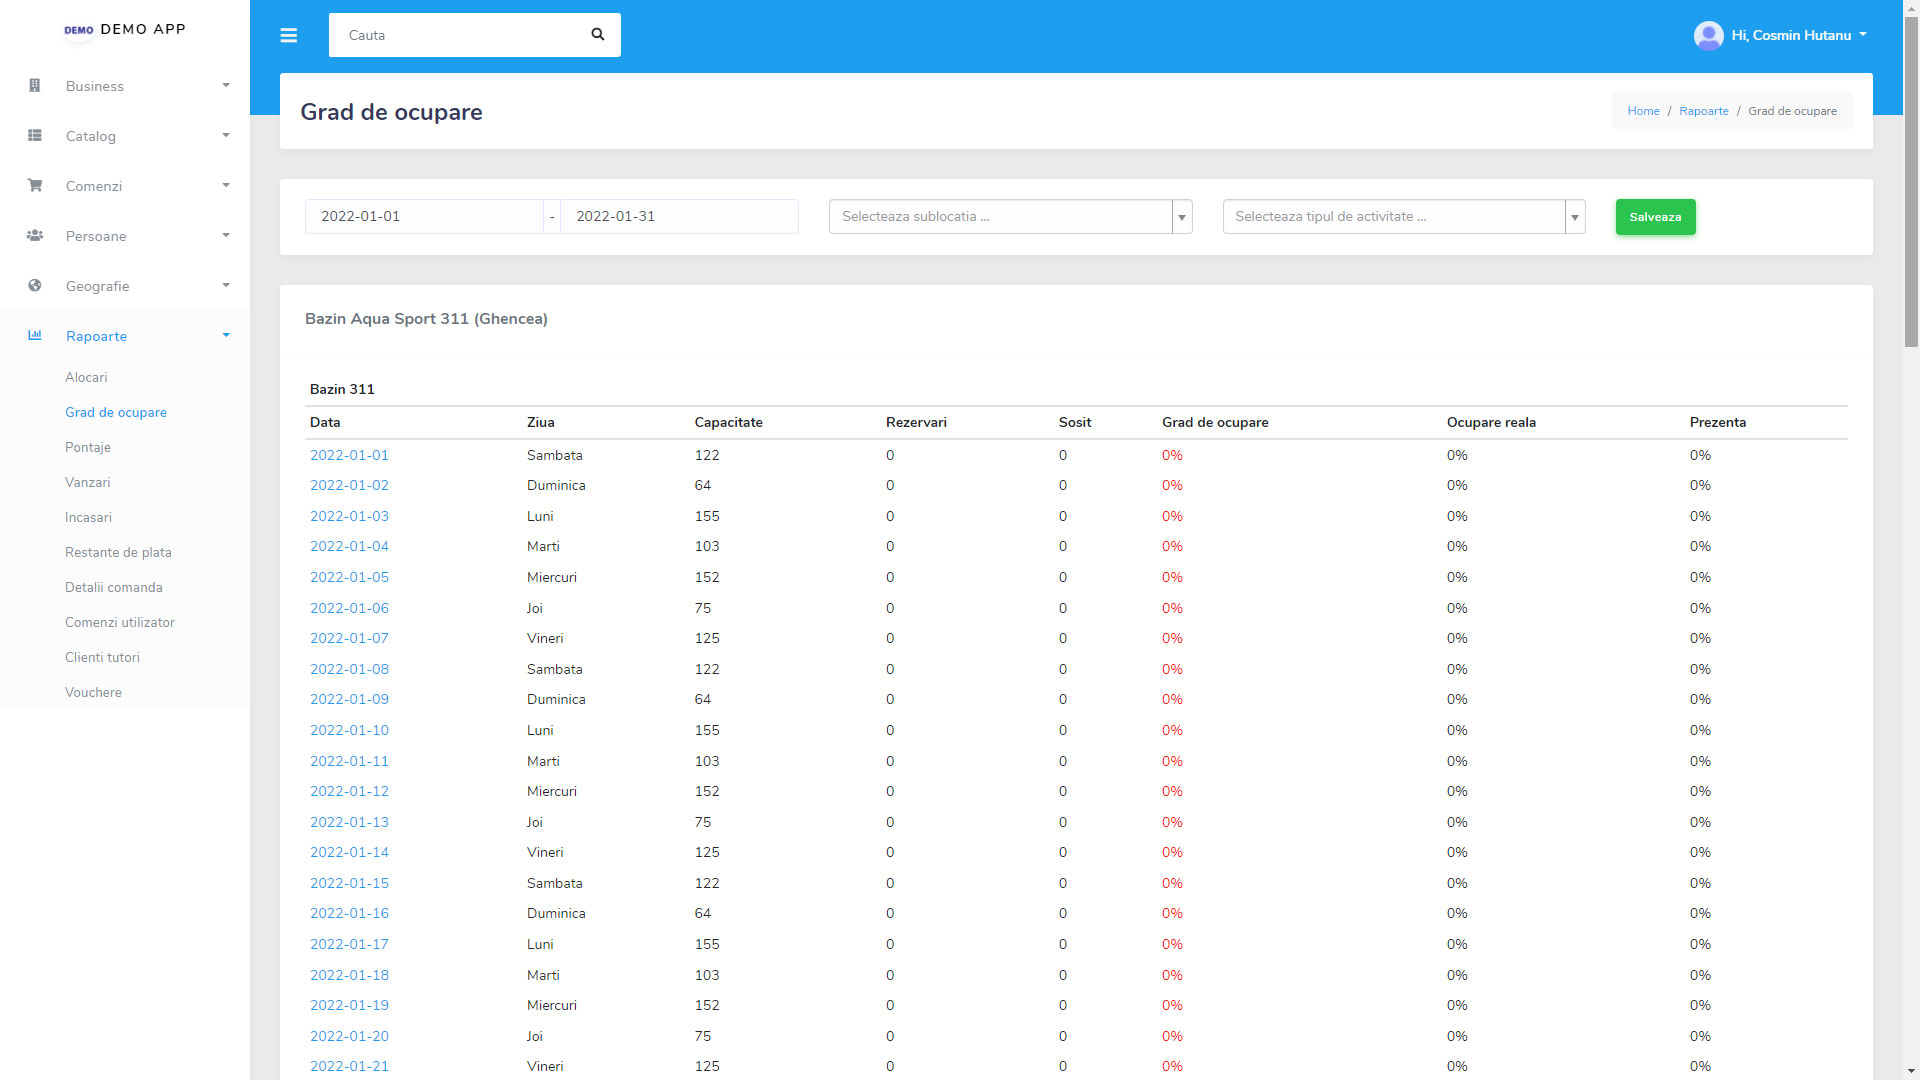This screenshot has width=1920, height=1080.
Task: Open date link 2022-01-14
Action: (349, 852)
